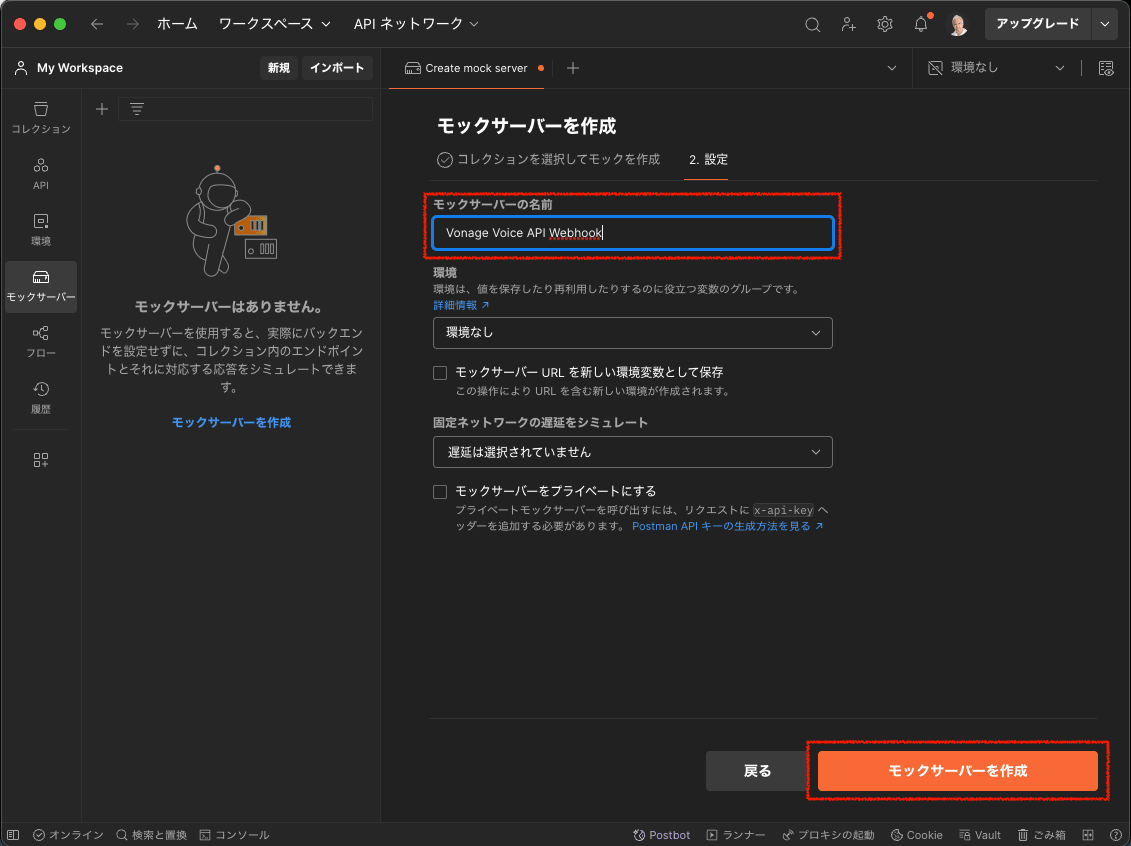The height and width of the screenshot is (846, 1131).
Task: Open the Cookie manager in the status bar
Action: pos(916,834)
